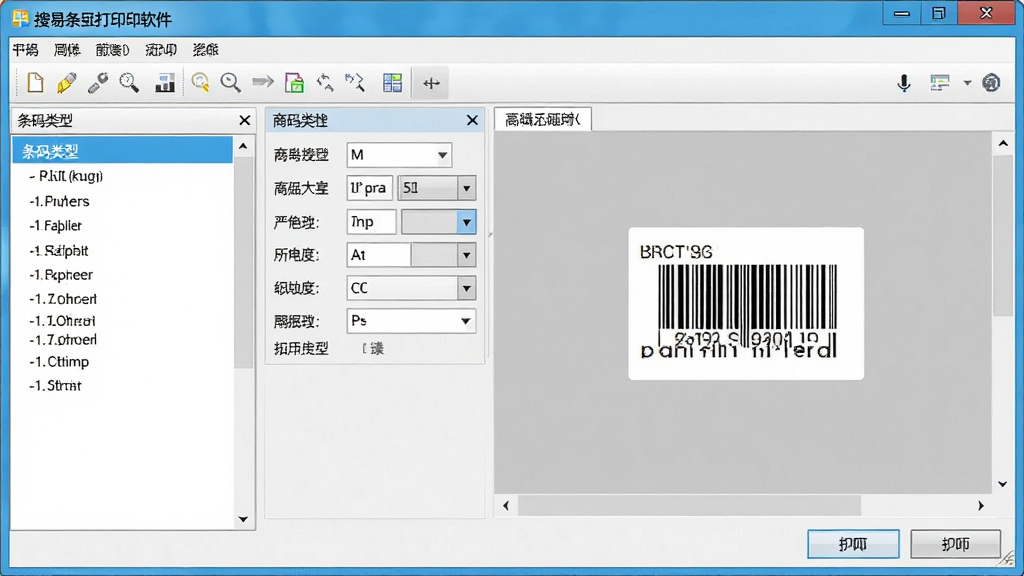The width and height of the screenshot is (1024, 576).
Task: Open the third menu ending with D
Action: coord(112,50)
